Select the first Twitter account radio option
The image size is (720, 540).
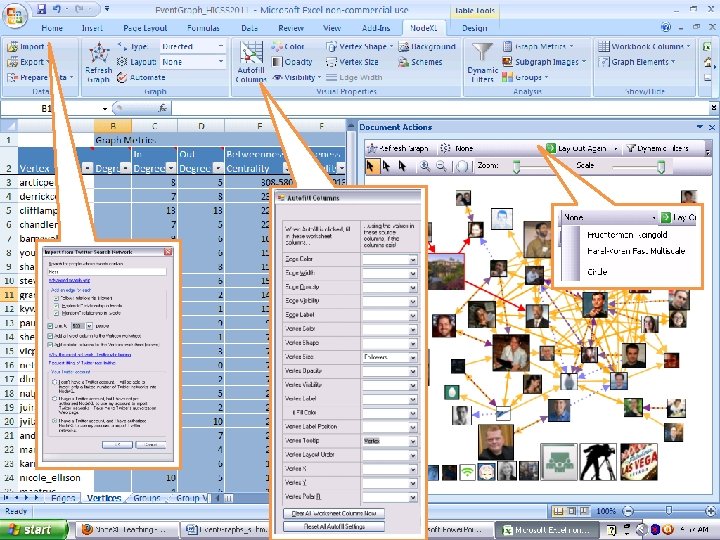[55, 382]
